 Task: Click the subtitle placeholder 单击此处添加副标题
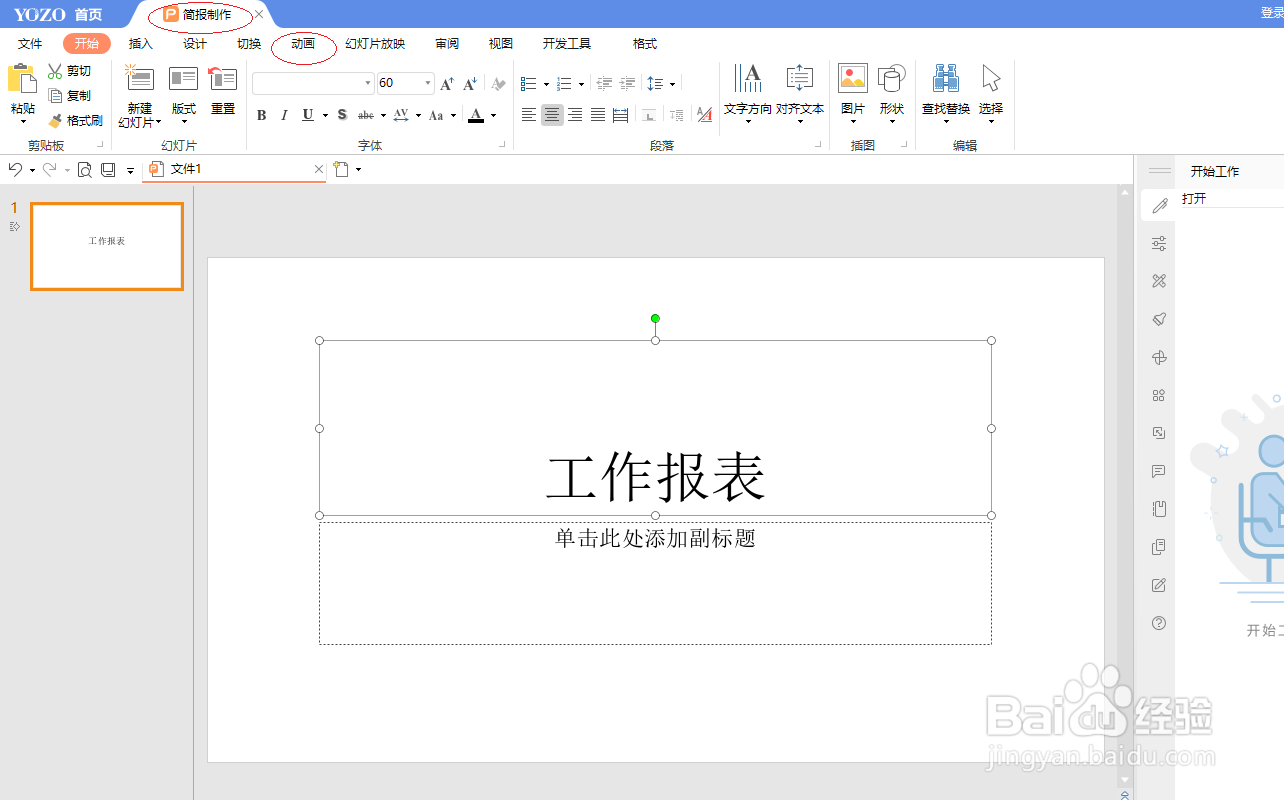click(655, 538)
